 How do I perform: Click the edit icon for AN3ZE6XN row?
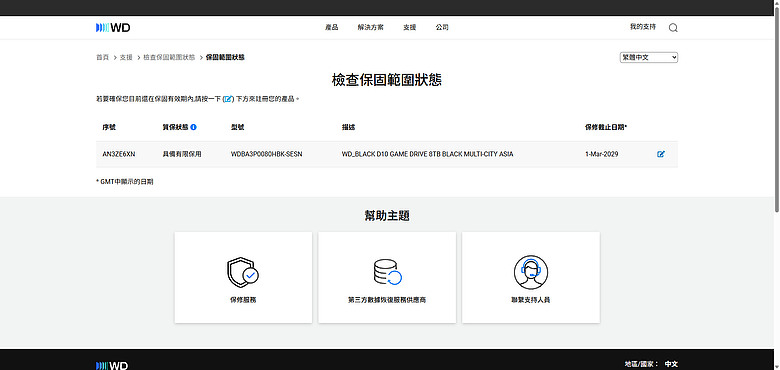coord(661,154)
